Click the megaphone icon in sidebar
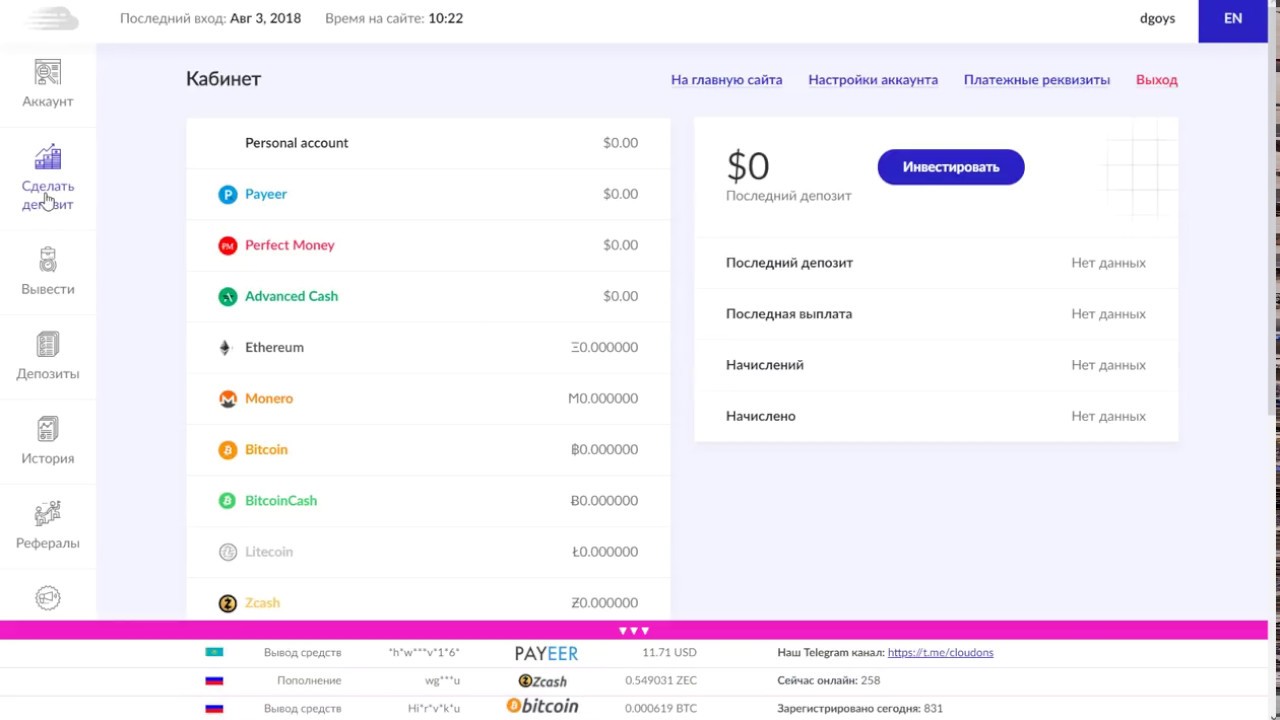This screenshot has width=1280, height=720. (x=48, y=598)
